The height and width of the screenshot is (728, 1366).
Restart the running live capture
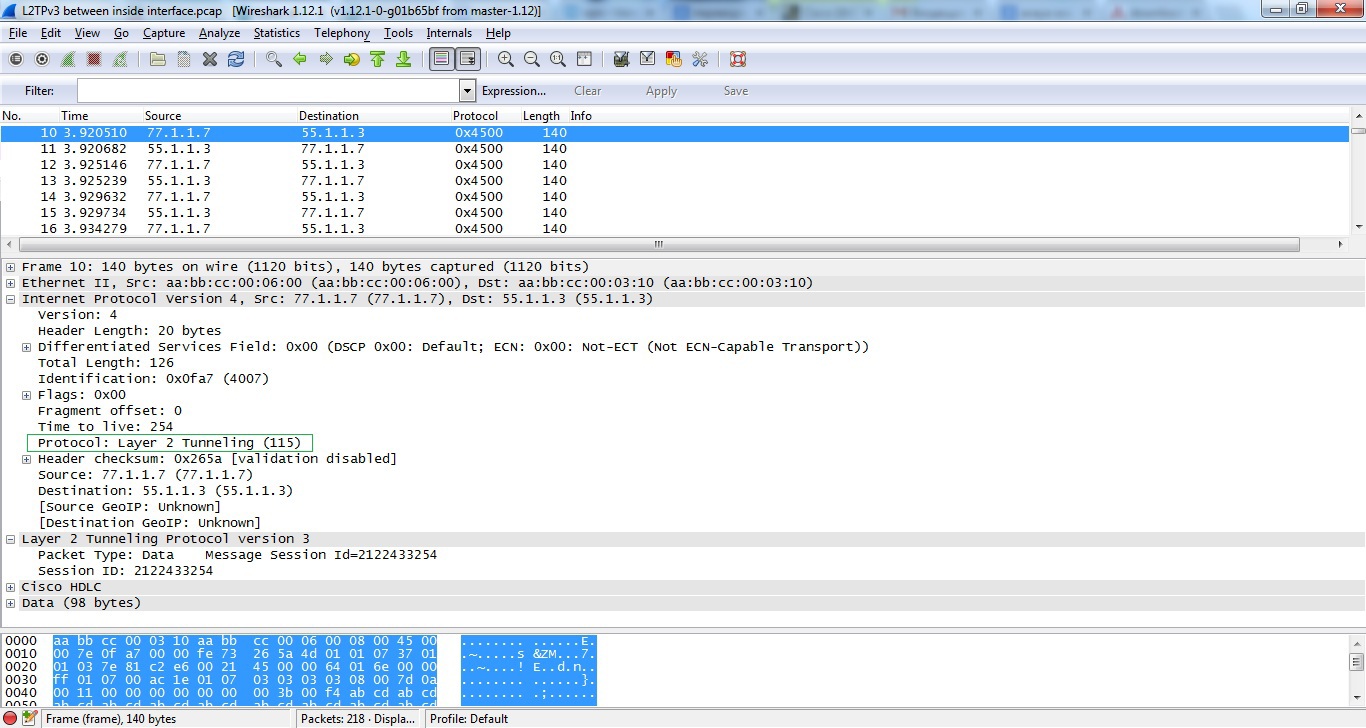click(x=120, y=59)
